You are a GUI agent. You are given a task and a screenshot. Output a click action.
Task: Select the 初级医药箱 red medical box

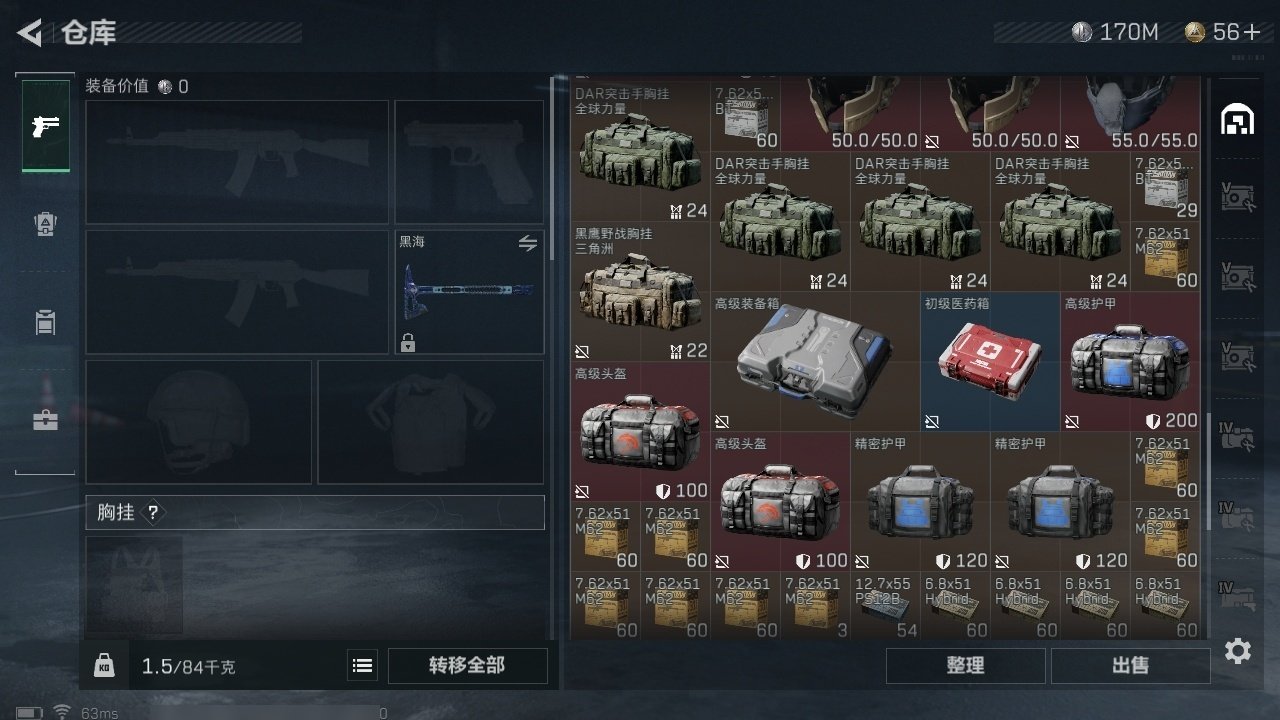[x=990, y=361]
